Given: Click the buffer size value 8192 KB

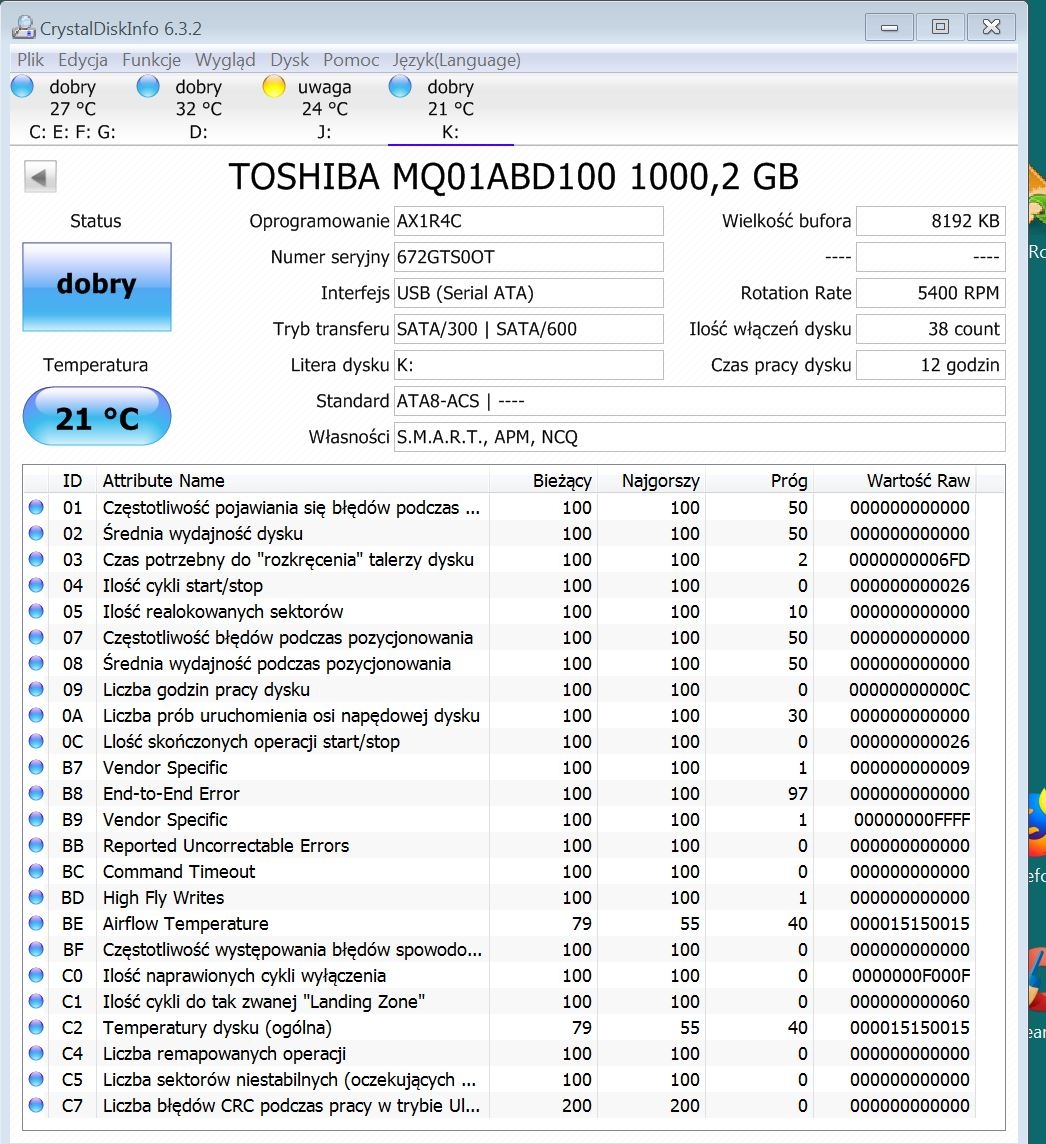Looking at the screenshot, I should (931, 221).
